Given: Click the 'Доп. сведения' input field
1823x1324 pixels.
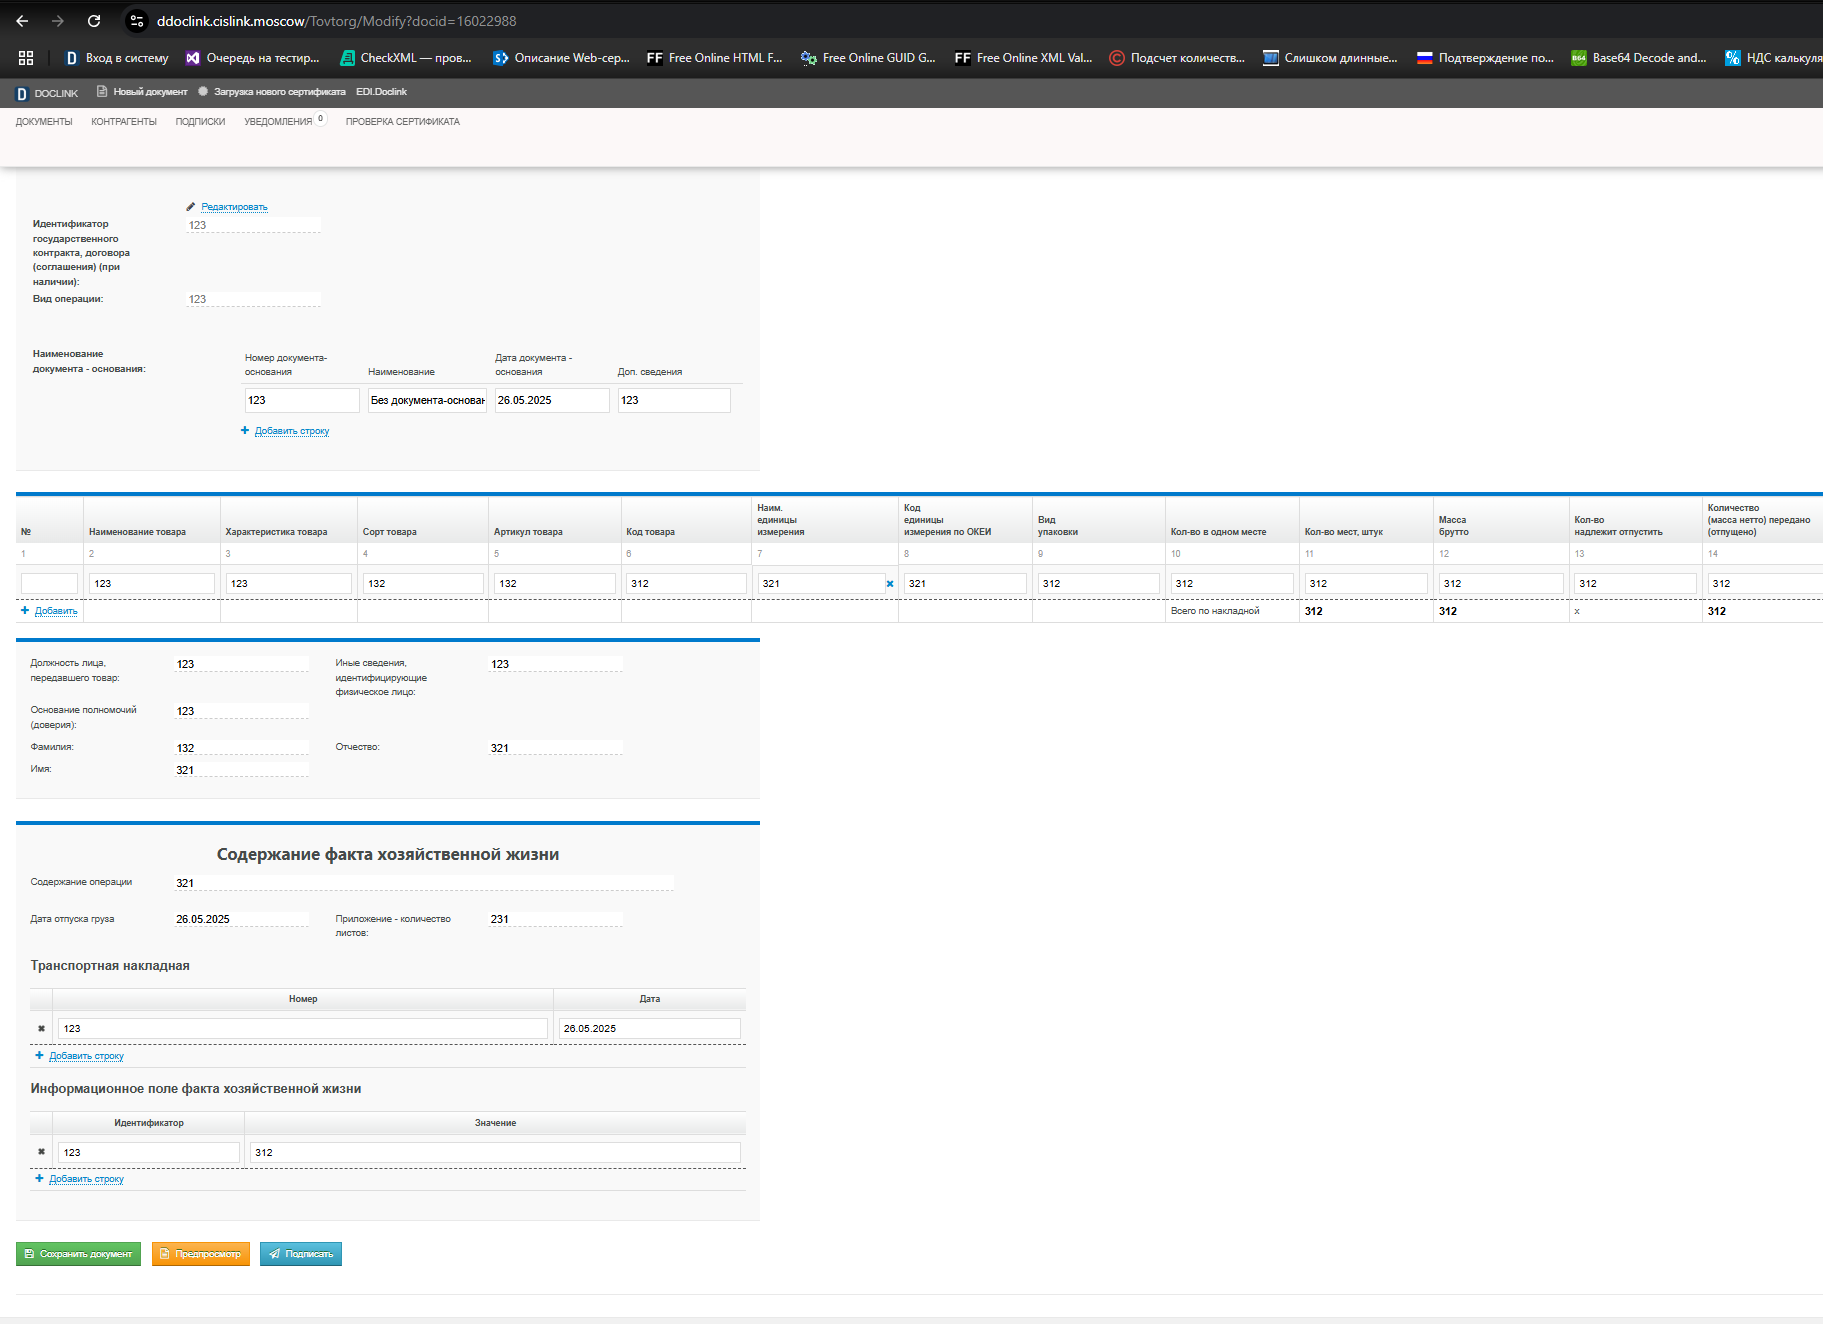Looking at the screenshot, I should point(674,400).
